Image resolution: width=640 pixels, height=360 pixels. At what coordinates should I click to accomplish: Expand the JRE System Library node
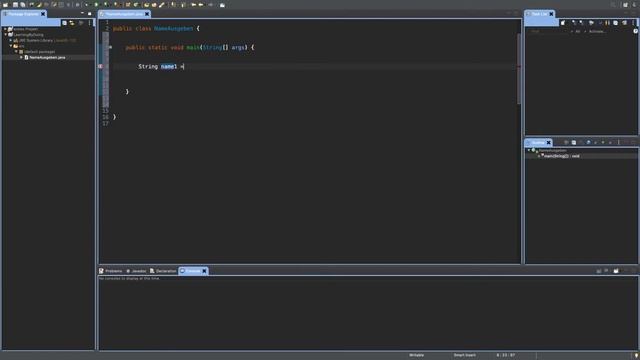(x=11, y=40)
